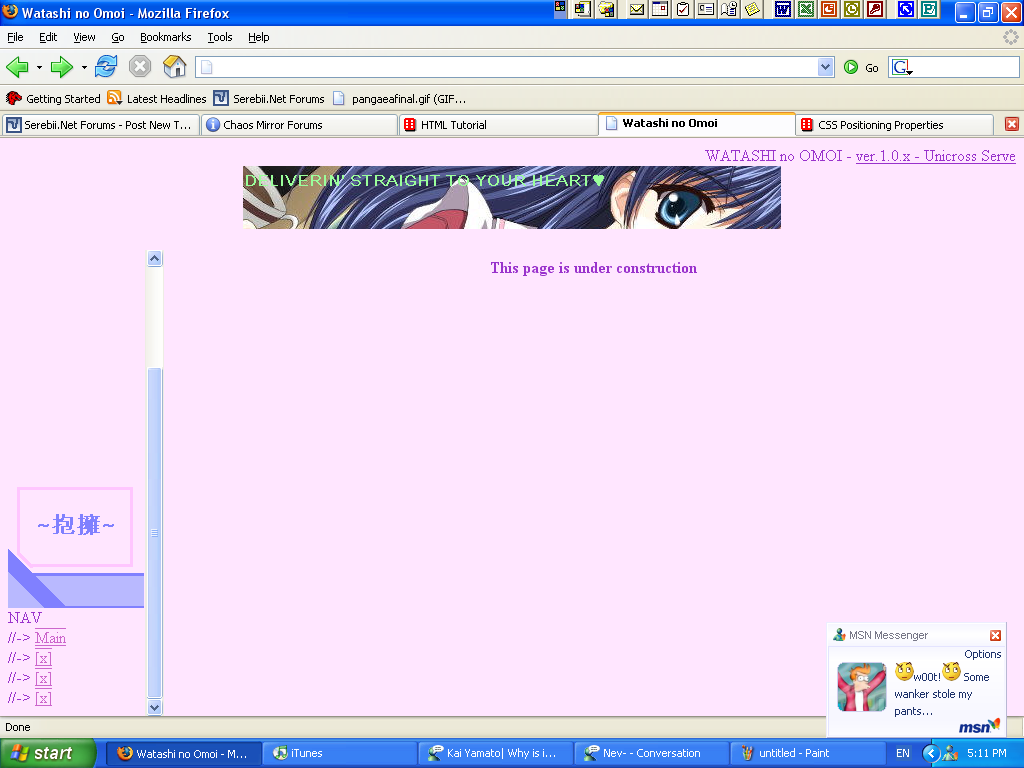Open the Help menu
Image resolution: width=1024 pixels, height=768 pixels.
259,37
